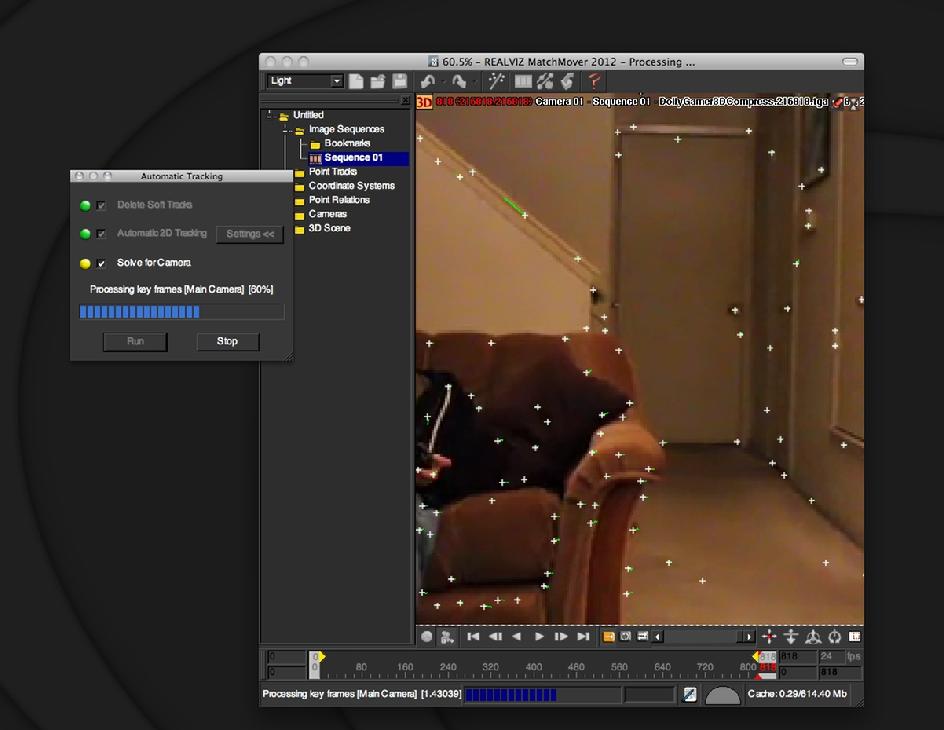Open the Light workspace dropdown
The height and width of the screenshot is (730, 944).
point(305,81)
